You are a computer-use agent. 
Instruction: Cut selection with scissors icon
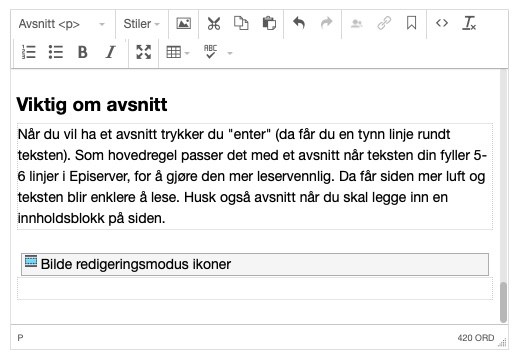(x=214, y=24)
